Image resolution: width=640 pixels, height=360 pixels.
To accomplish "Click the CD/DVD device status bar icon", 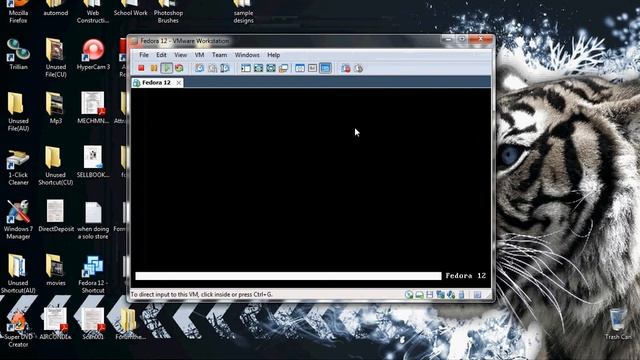I will pos(409,294).
